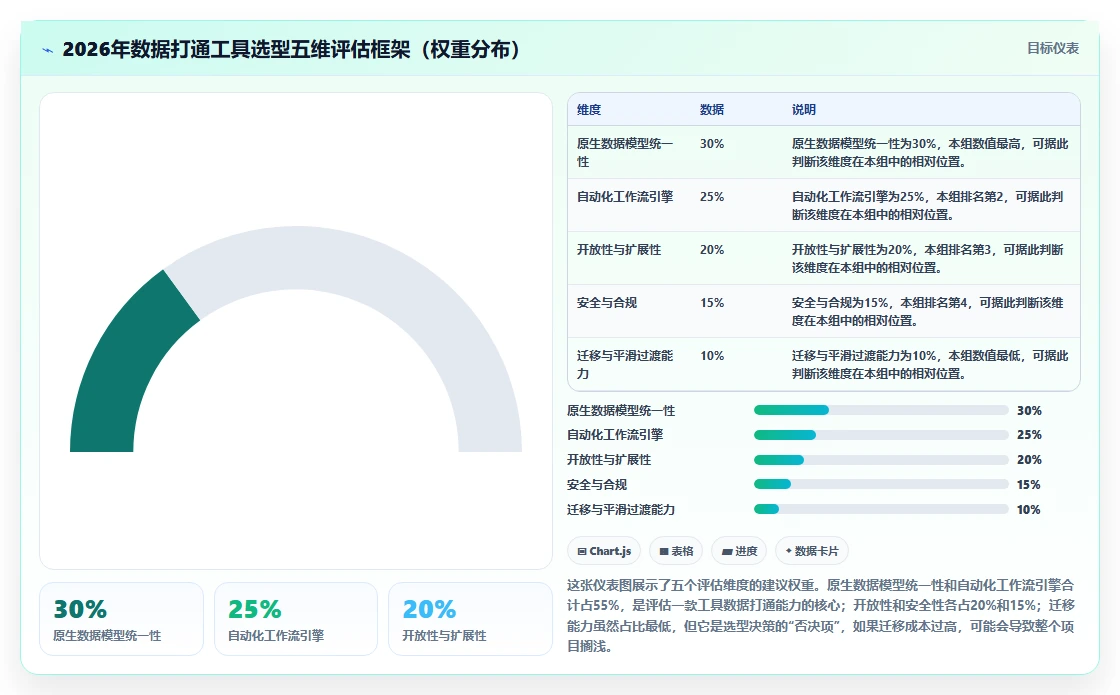Open the 30% 原生数据模型统一性 data card
This screenshot has width=1120, height=695.
pyautogui.click(x=121, y=619)
